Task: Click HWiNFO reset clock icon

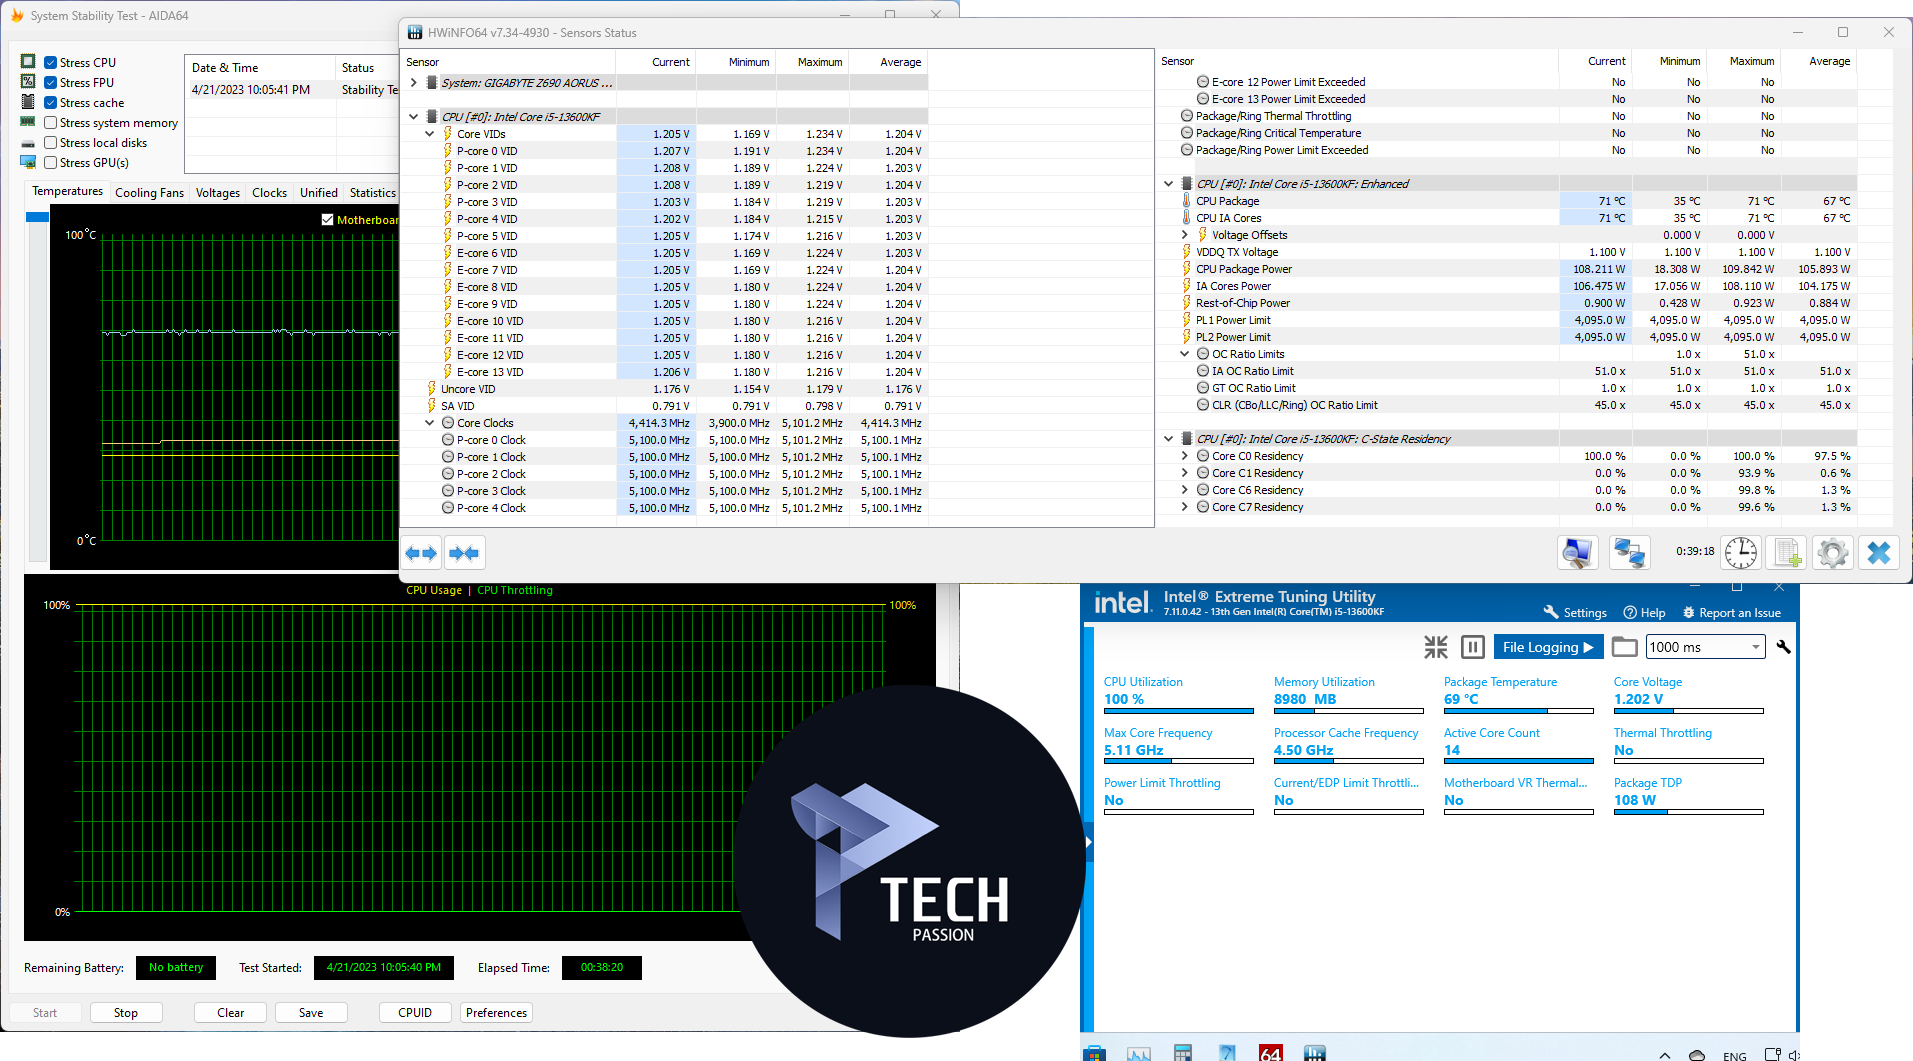Action: [1740, 553]
